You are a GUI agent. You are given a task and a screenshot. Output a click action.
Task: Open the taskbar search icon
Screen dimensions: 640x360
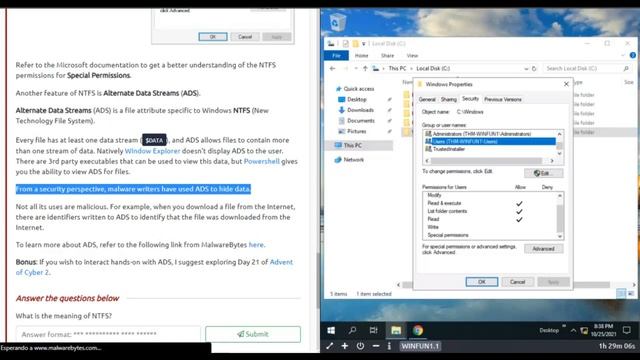[x=352, y=330]
